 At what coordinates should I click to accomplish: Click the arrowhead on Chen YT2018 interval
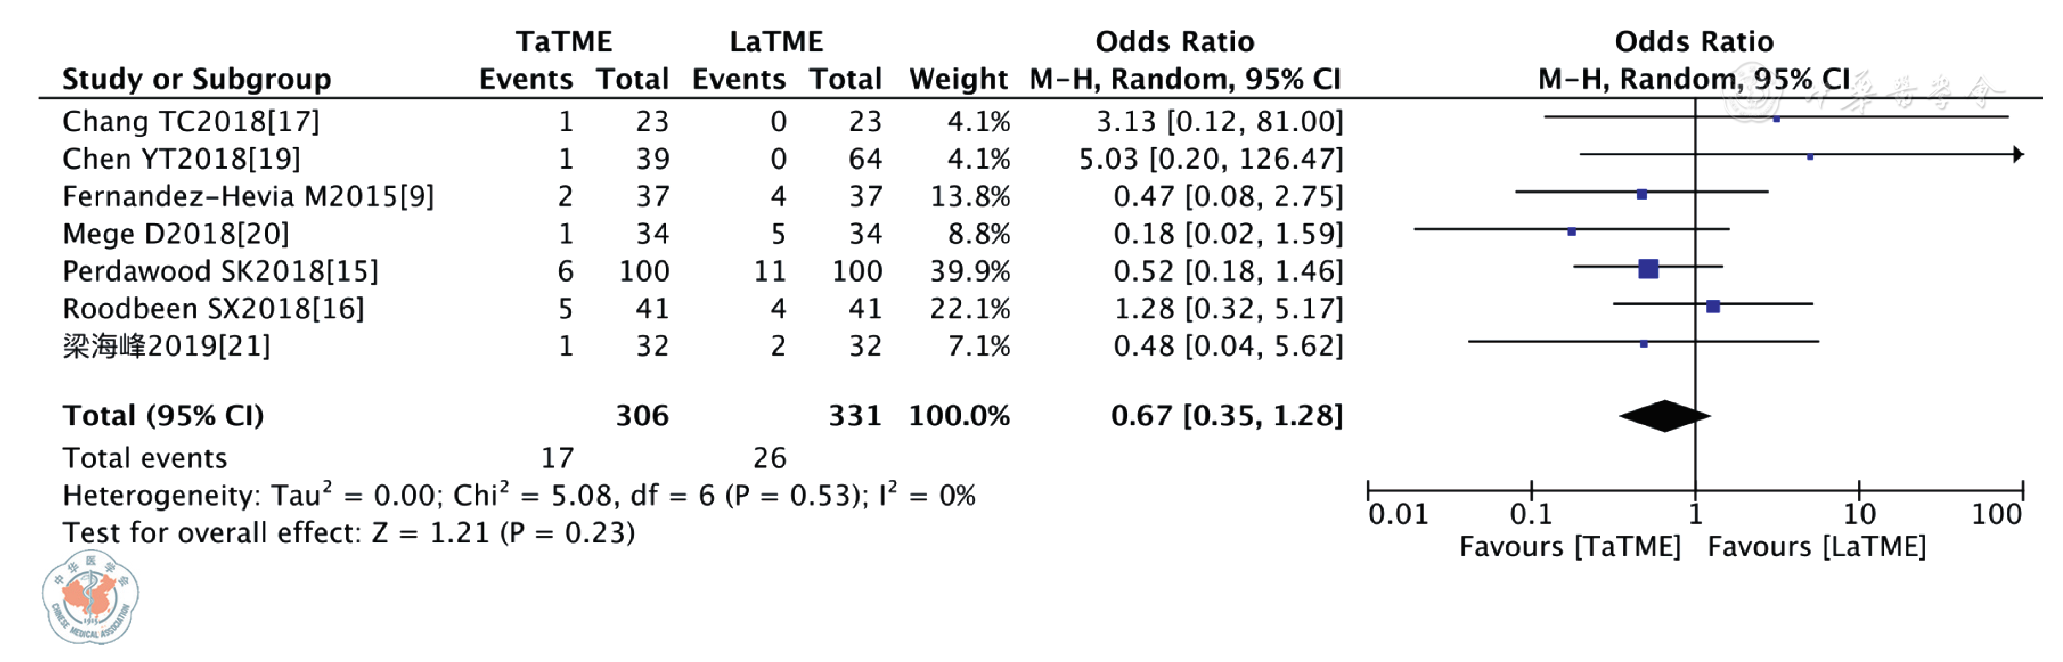pos(2018,155)
